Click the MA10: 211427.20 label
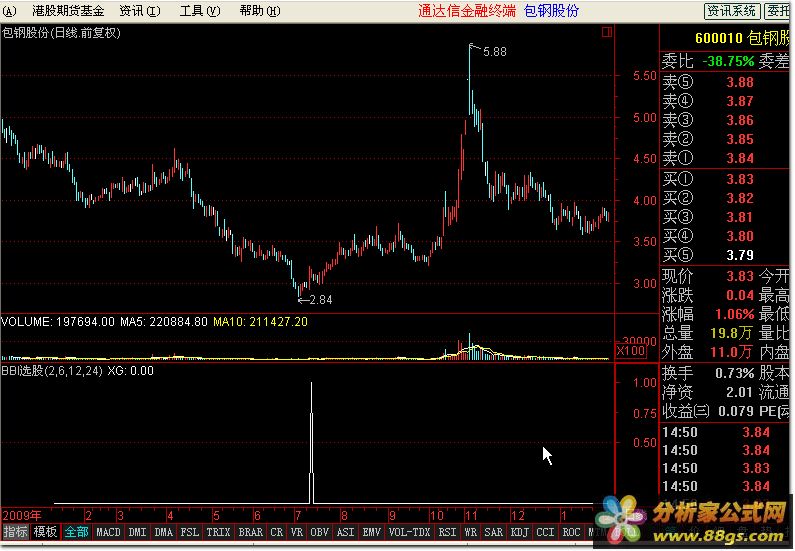This screenshot has width=795, height=551. point(260,322)
